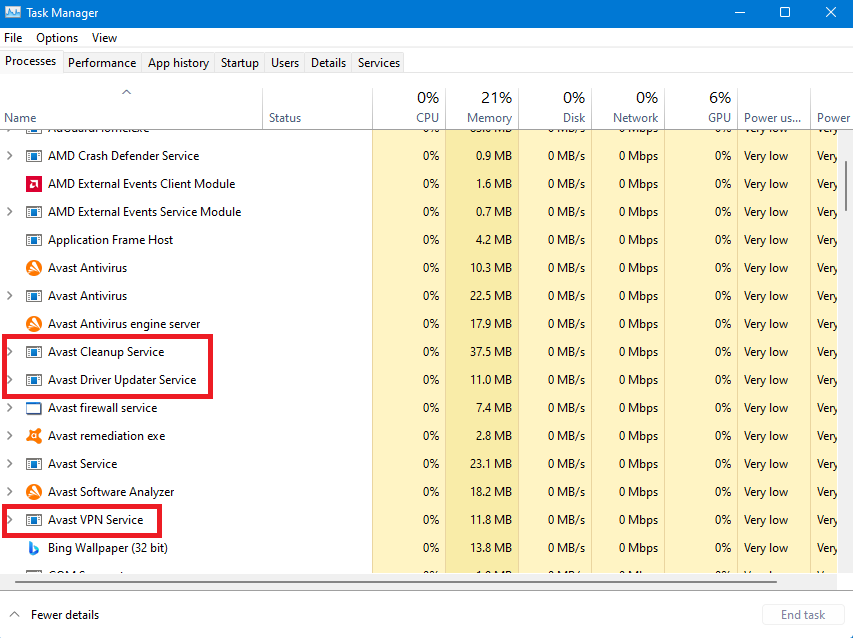The image size is (853, 638).
Task: Collapse view with Fewer details chevron
Action: tap(15, 615)
